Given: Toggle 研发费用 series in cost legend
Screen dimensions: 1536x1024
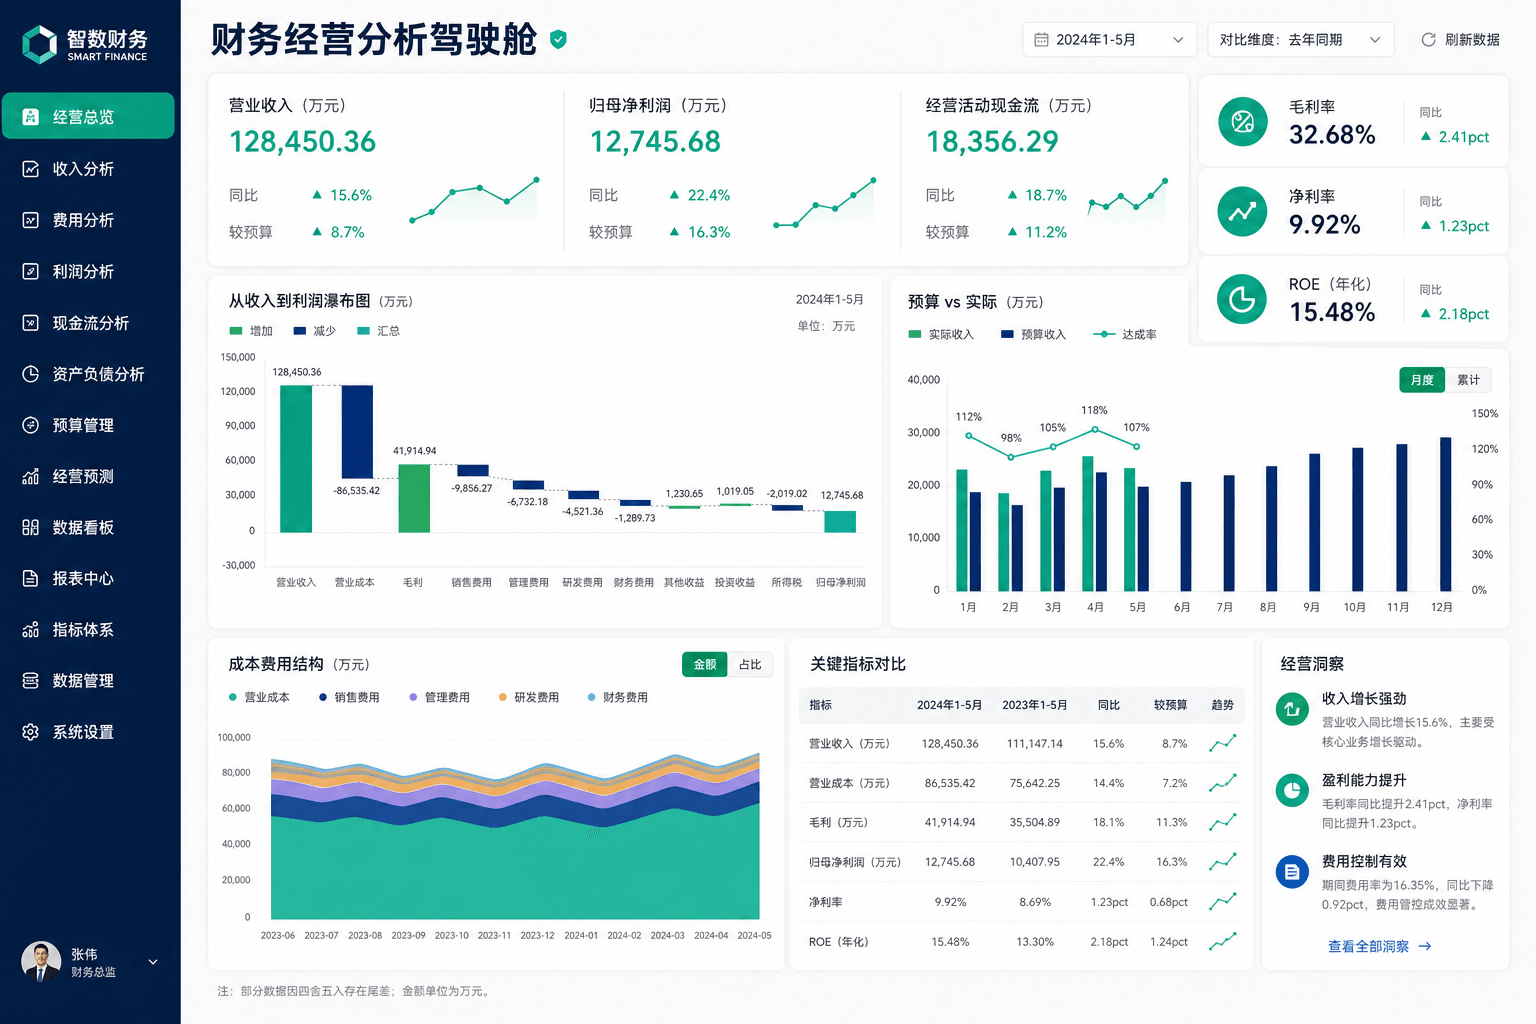Looking at the screenshot, I should click(x=529, y=697).
